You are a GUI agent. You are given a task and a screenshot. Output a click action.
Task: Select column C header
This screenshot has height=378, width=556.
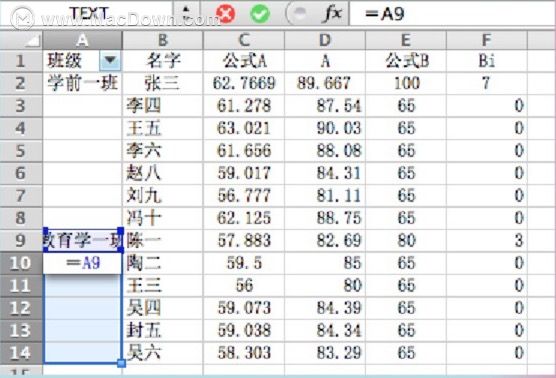point(244,40)
